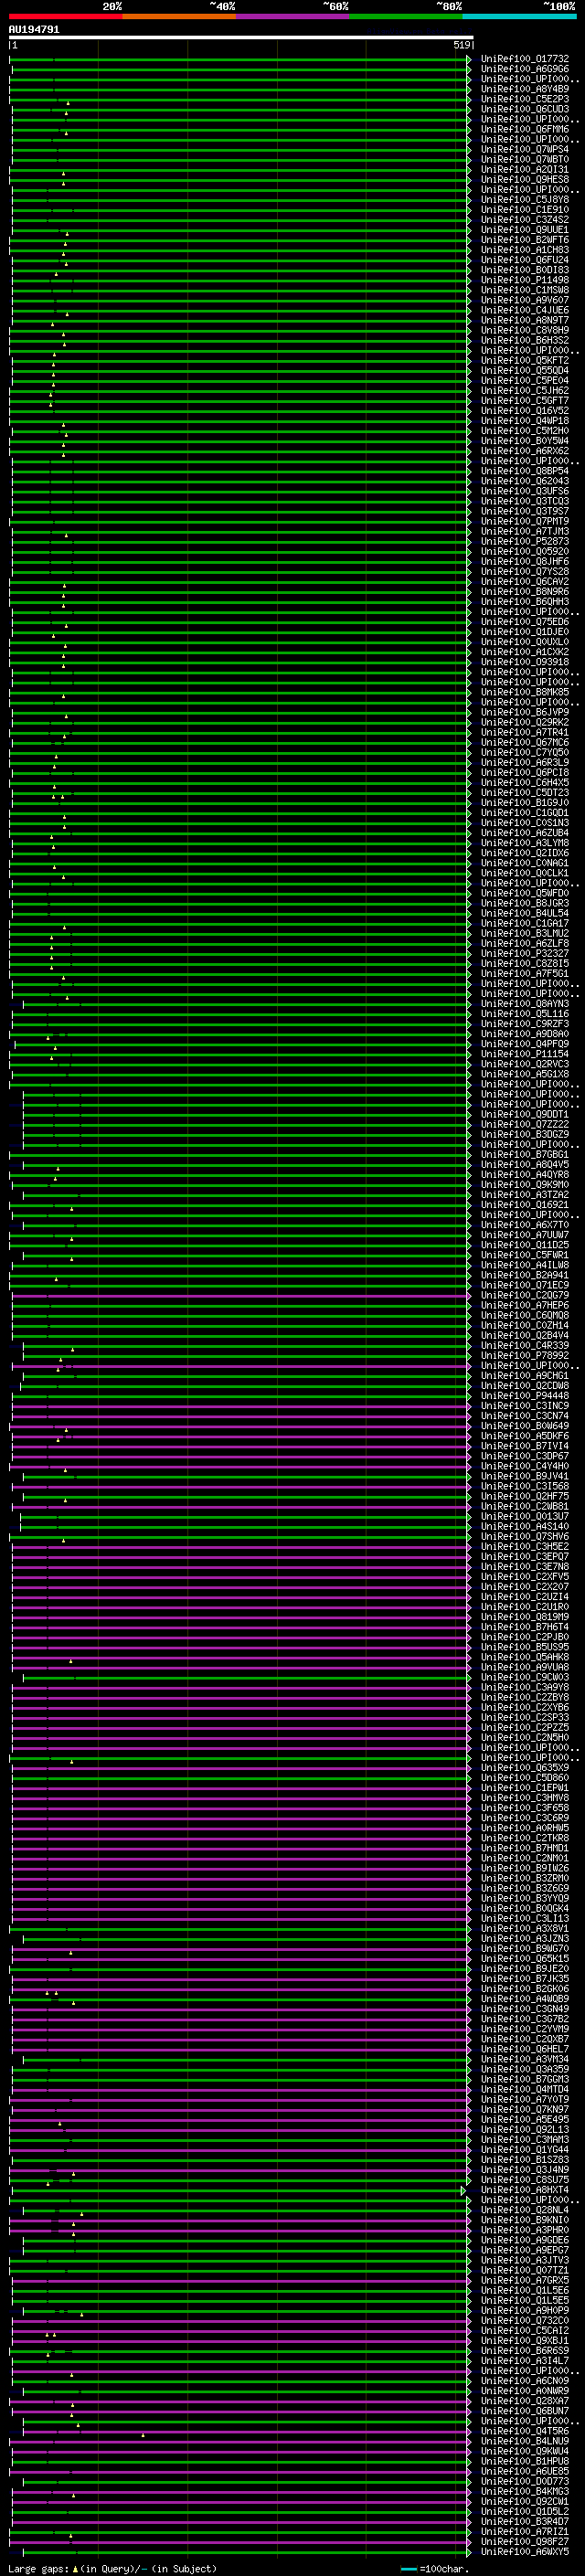
Task: Open the UniRef100_Q5L116 hit
Action: (524, 1013)
